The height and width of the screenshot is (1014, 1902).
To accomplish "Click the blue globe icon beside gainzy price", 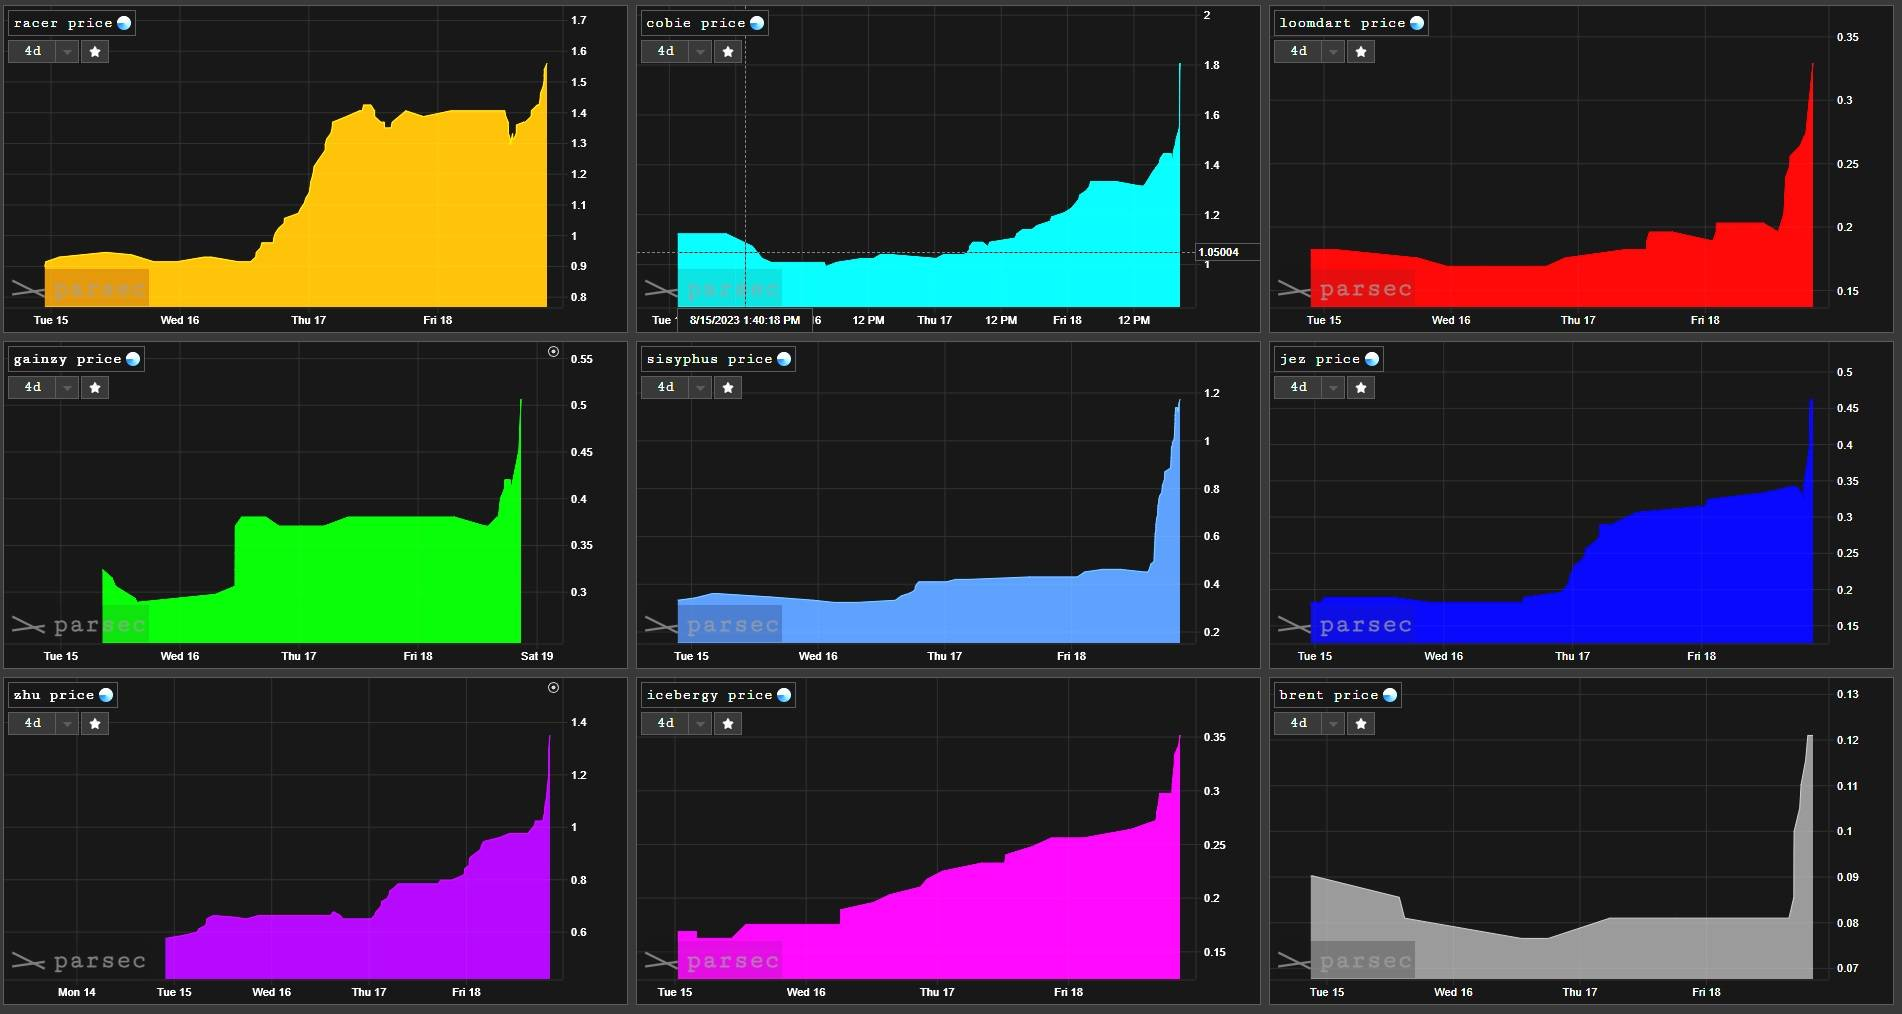I will coord(133,359).
